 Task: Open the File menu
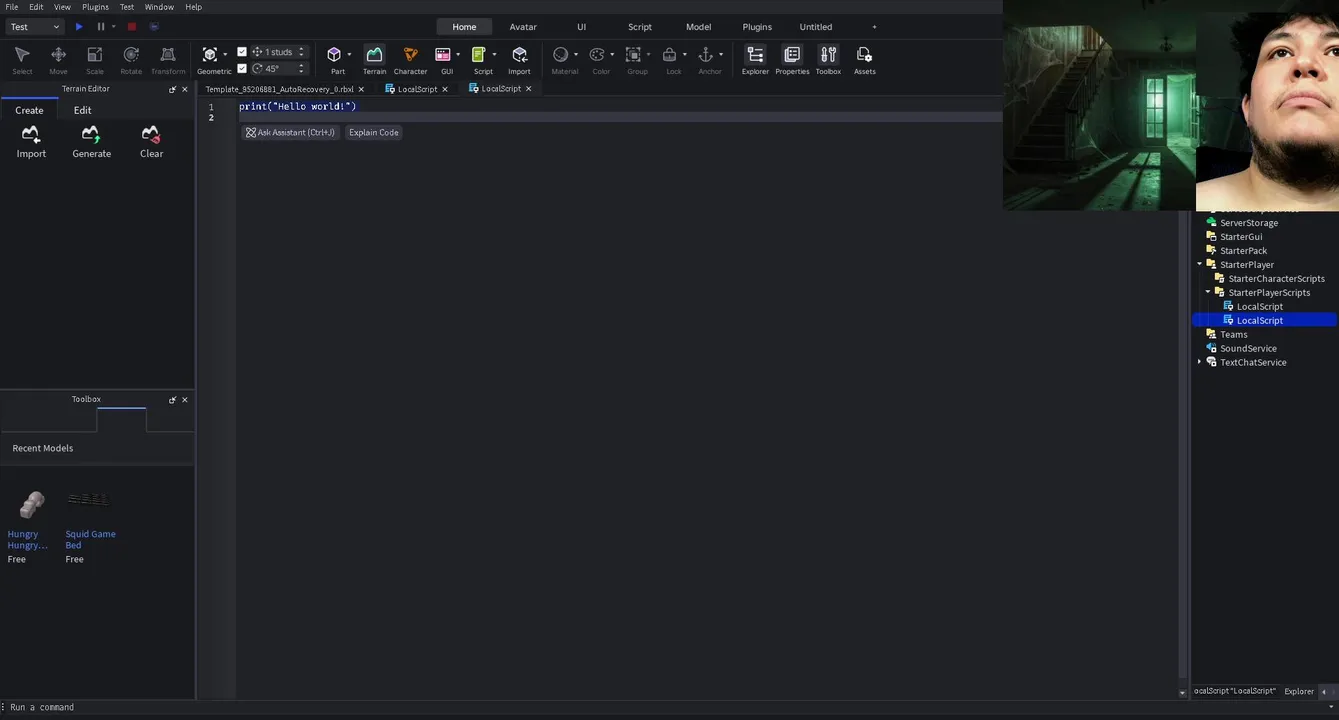pos(12,7)
